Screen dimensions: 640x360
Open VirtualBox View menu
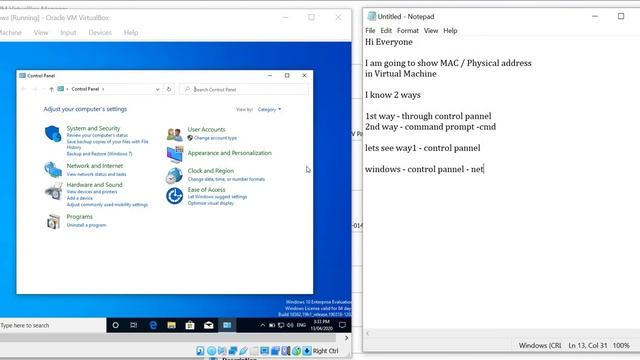[41, 33]
